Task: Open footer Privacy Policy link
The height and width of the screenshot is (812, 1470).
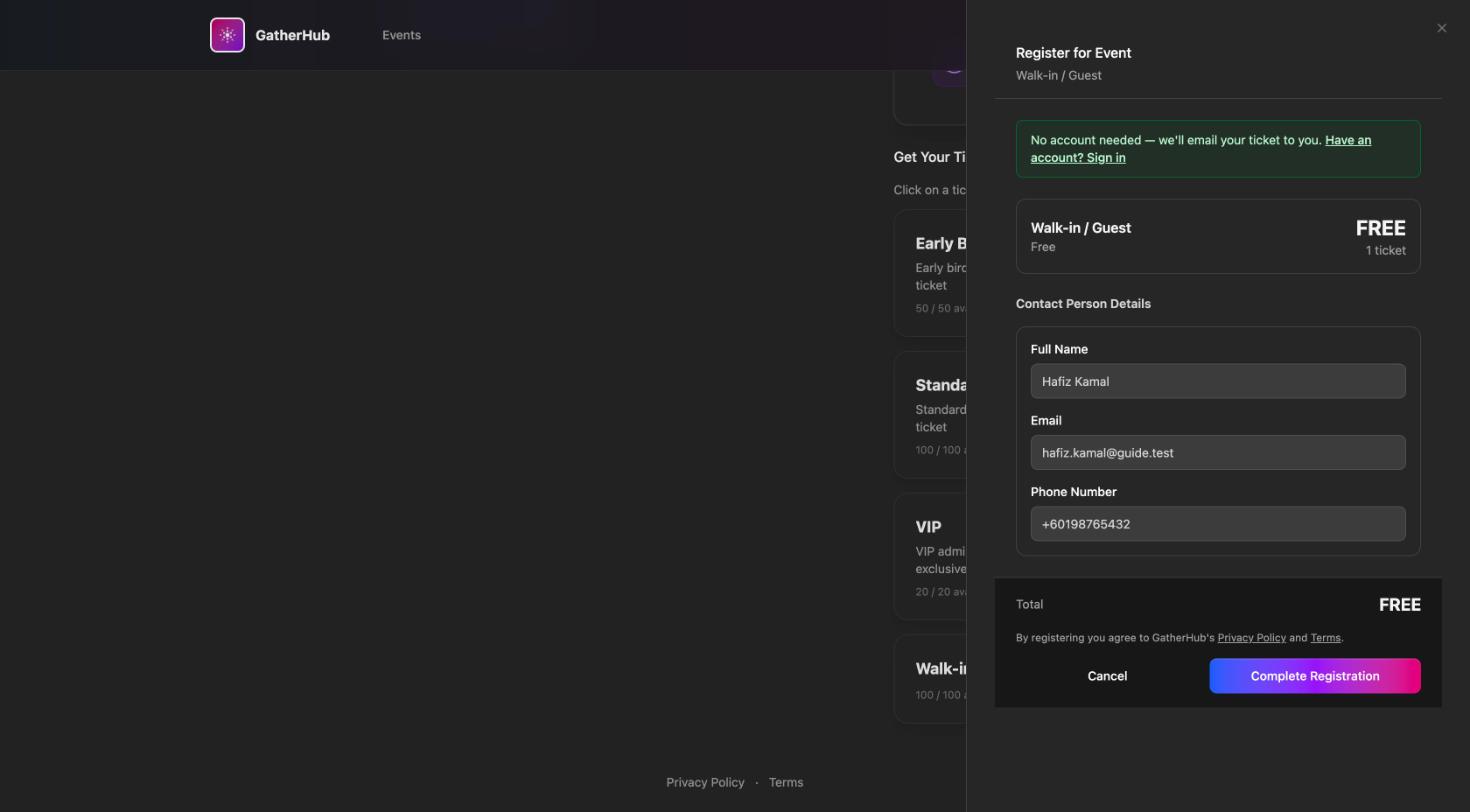Action: [705, 783]
